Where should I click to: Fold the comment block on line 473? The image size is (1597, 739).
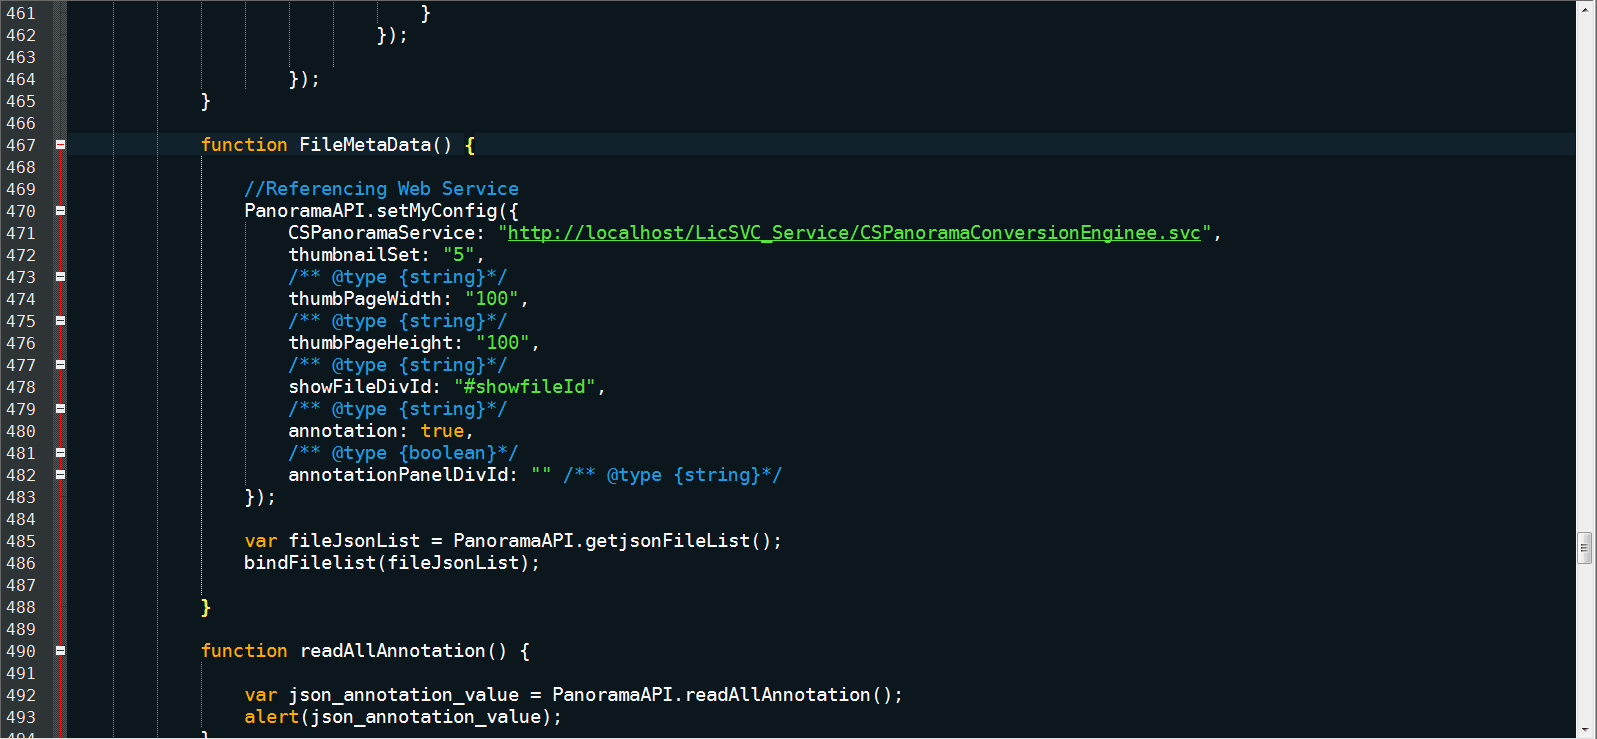pyautogui.click(x=60, y=277)
